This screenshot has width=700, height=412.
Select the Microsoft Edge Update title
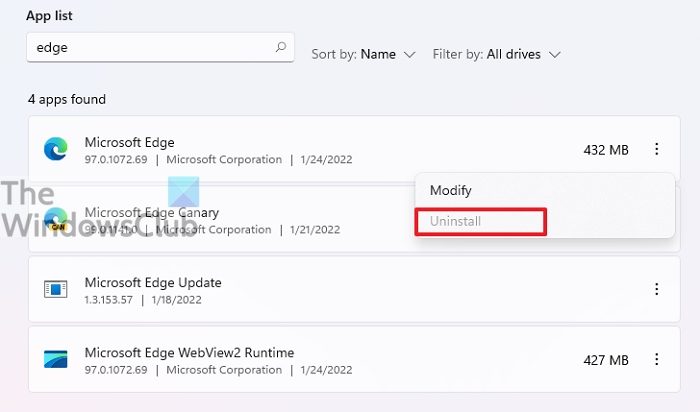click(x=153, y=282)
